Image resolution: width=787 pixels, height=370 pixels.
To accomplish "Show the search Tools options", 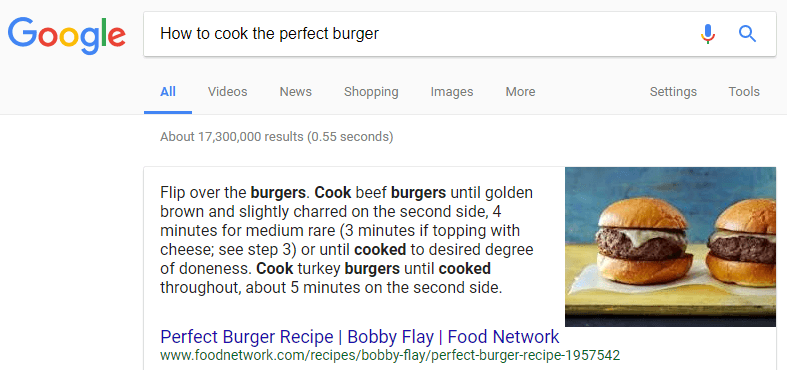I will pyautogui.click(x=744, y=92).
